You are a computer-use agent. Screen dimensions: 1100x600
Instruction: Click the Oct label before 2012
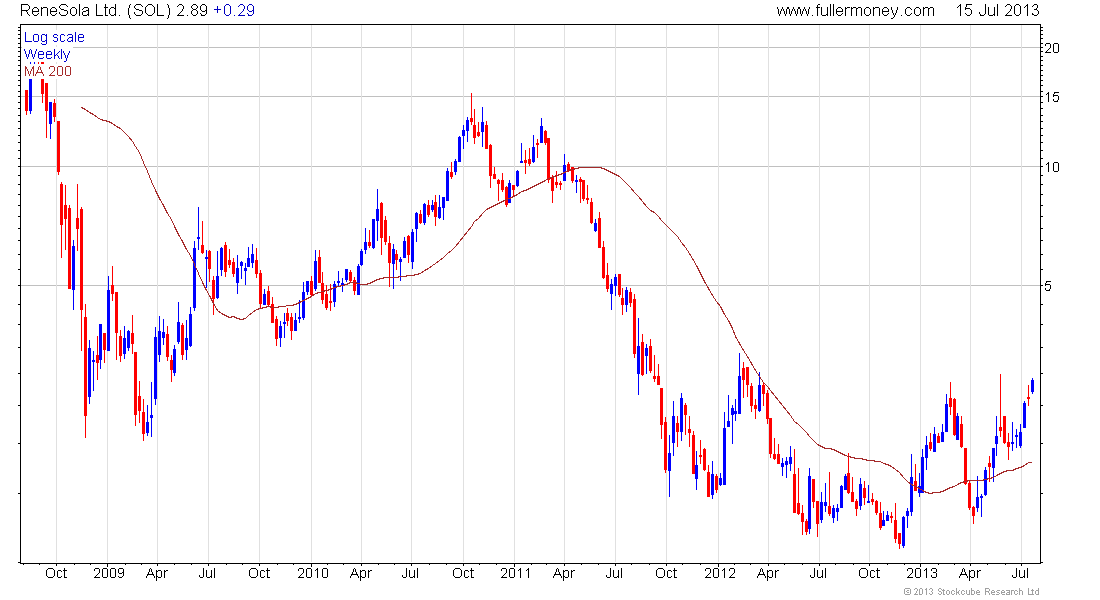click(x=666, y=573)
